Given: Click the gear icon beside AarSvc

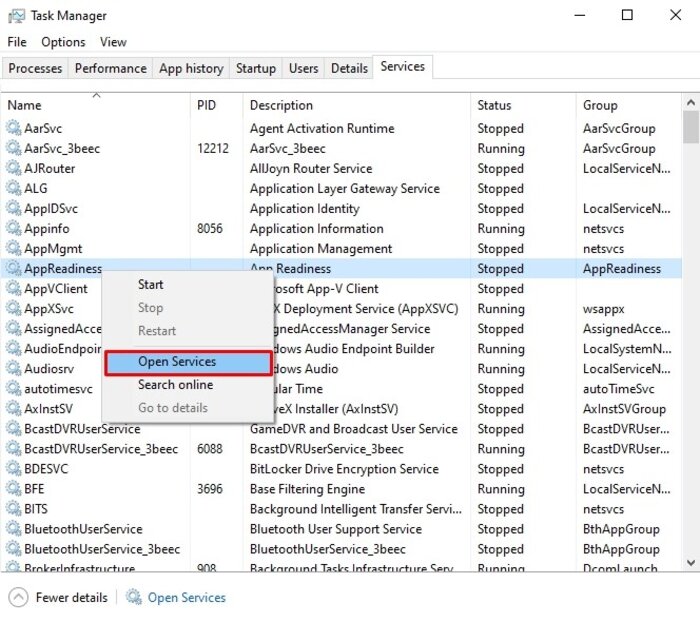Looking at the screenshot, I should point(13,128).
